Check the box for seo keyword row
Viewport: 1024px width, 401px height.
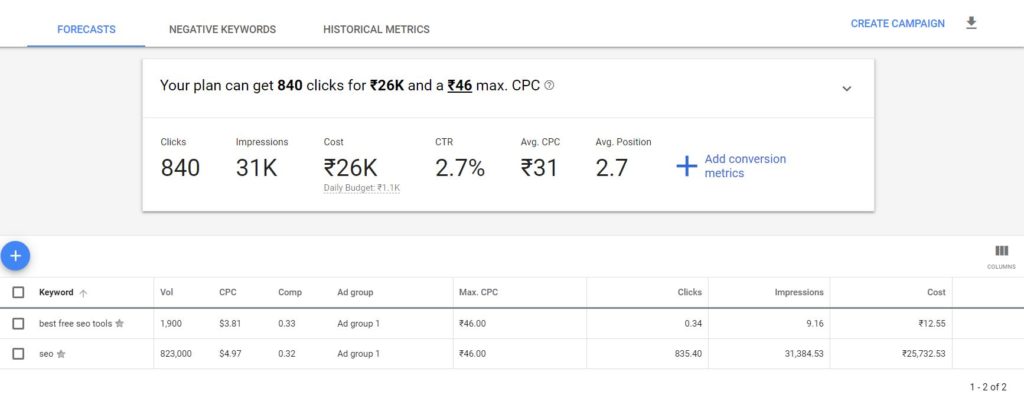click(x=18, y=353)
